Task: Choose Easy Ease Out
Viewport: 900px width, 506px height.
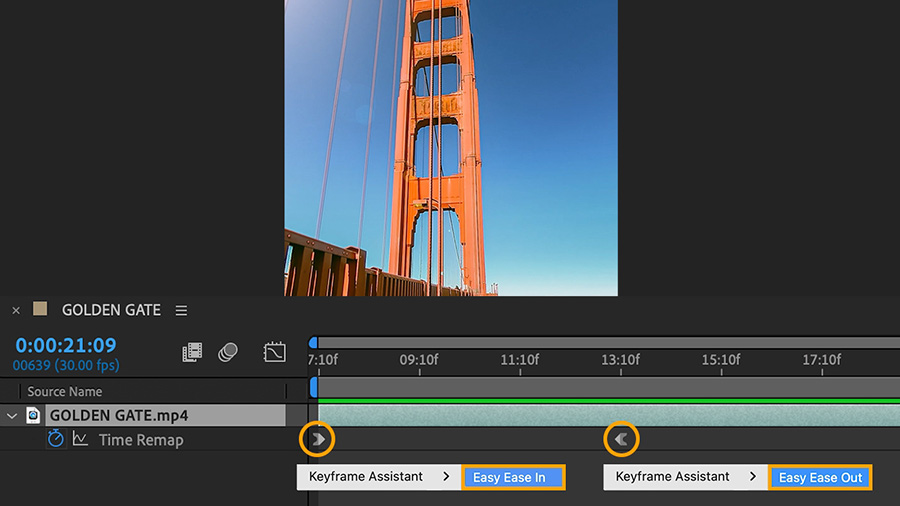Action: [820, 477]
